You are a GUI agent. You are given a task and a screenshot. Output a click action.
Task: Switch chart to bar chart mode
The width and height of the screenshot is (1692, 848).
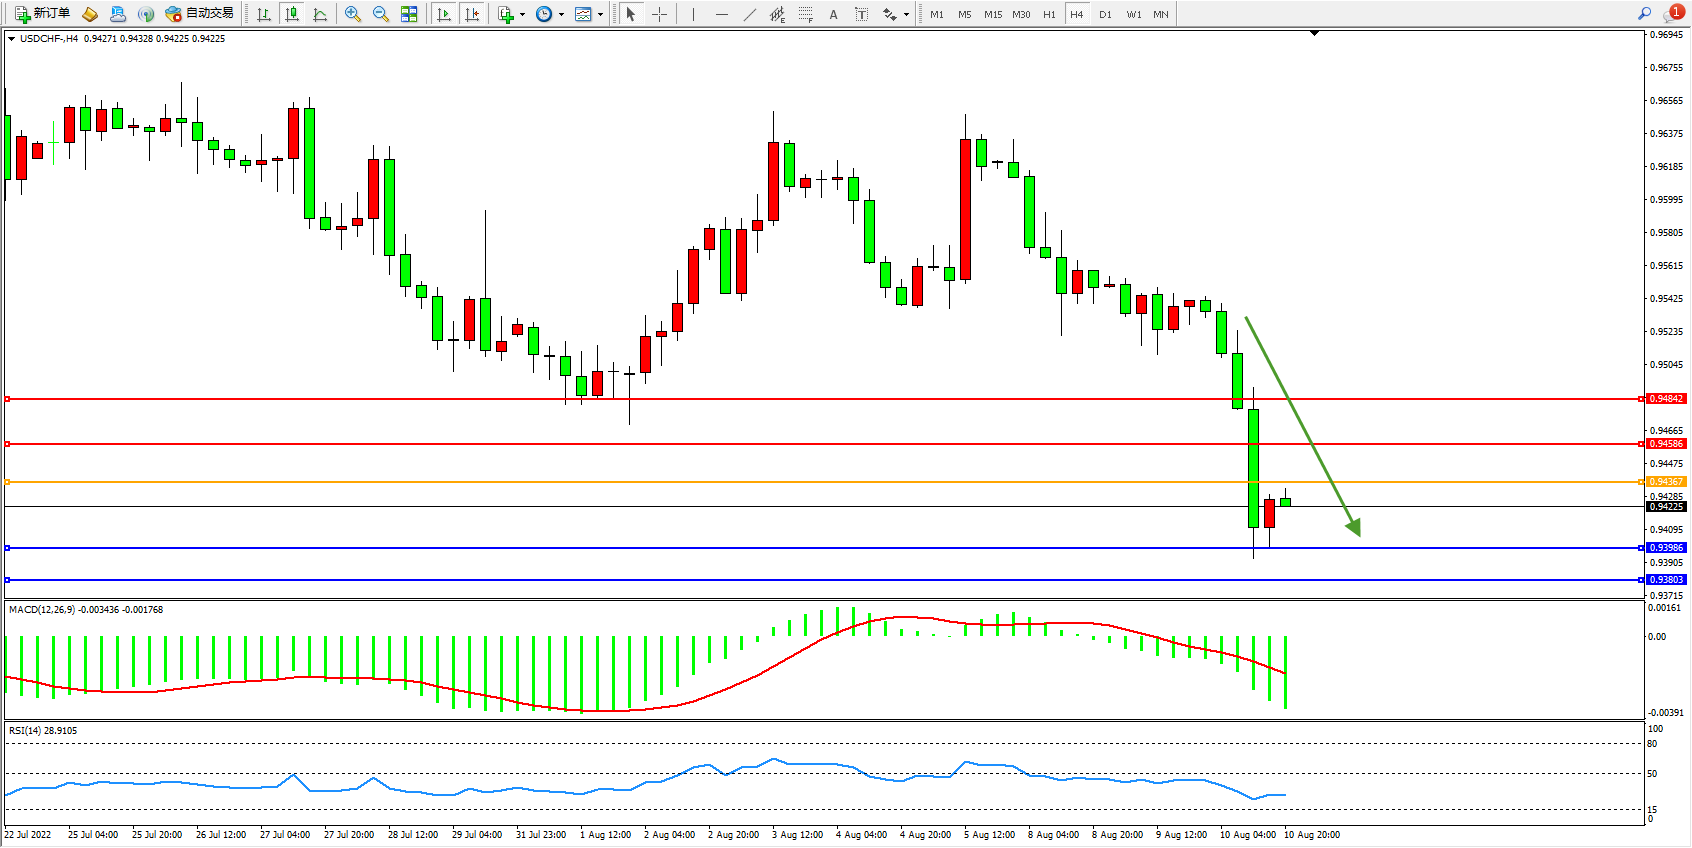point(264,14)
